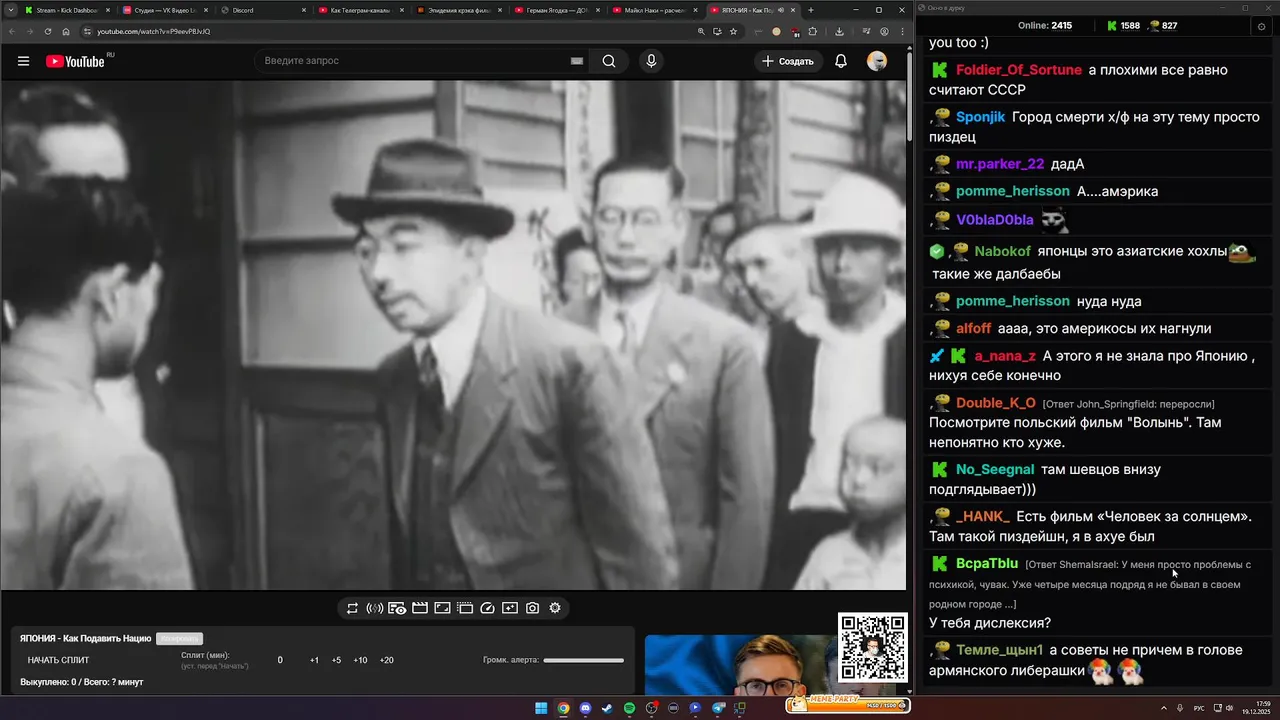
Task: Take a screenshot with the camera icon
Action: pos(533,608)
